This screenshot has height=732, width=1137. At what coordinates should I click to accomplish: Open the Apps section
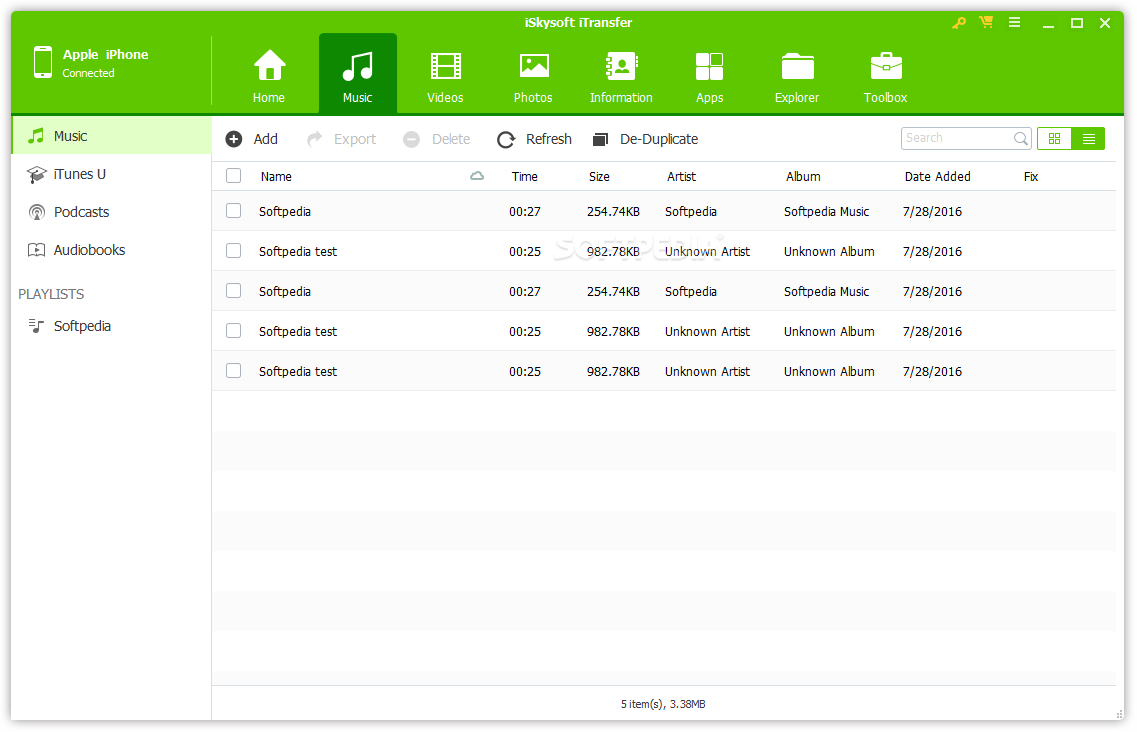(709, 76)
